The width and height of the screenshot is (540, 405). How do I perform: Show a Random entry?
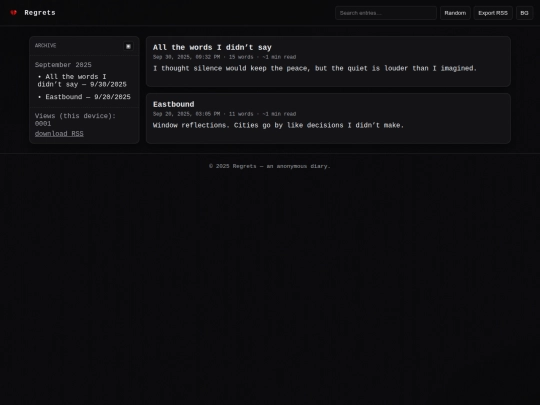[455, 13]
